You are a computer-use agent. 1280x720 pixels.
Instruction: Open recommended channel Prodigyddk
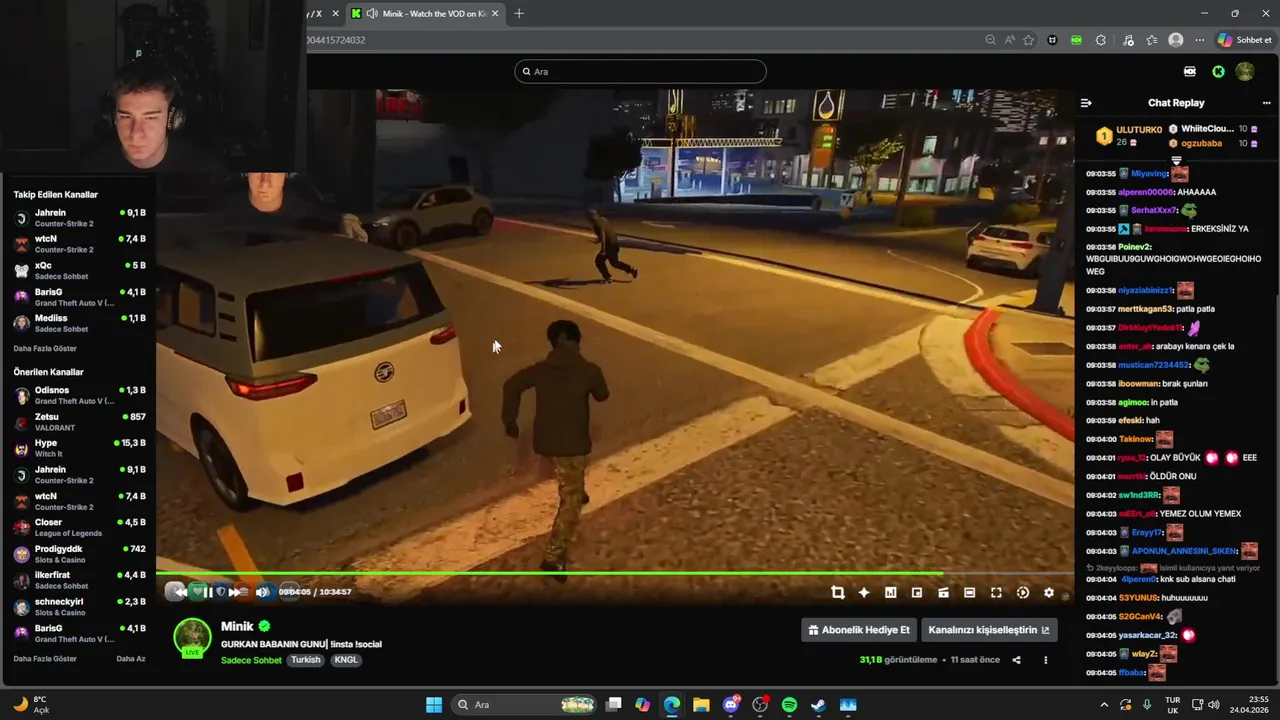(x=80, y=554)
